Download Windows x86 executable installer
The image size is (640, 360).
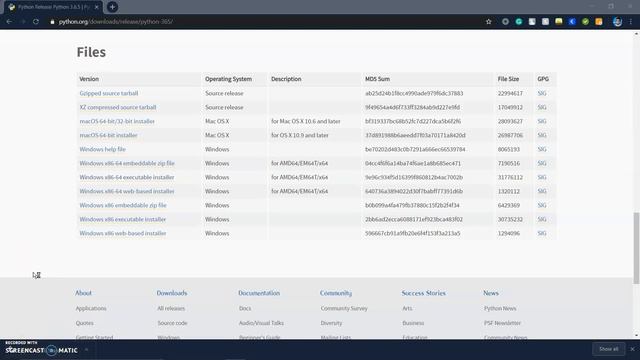click(122, 219)
